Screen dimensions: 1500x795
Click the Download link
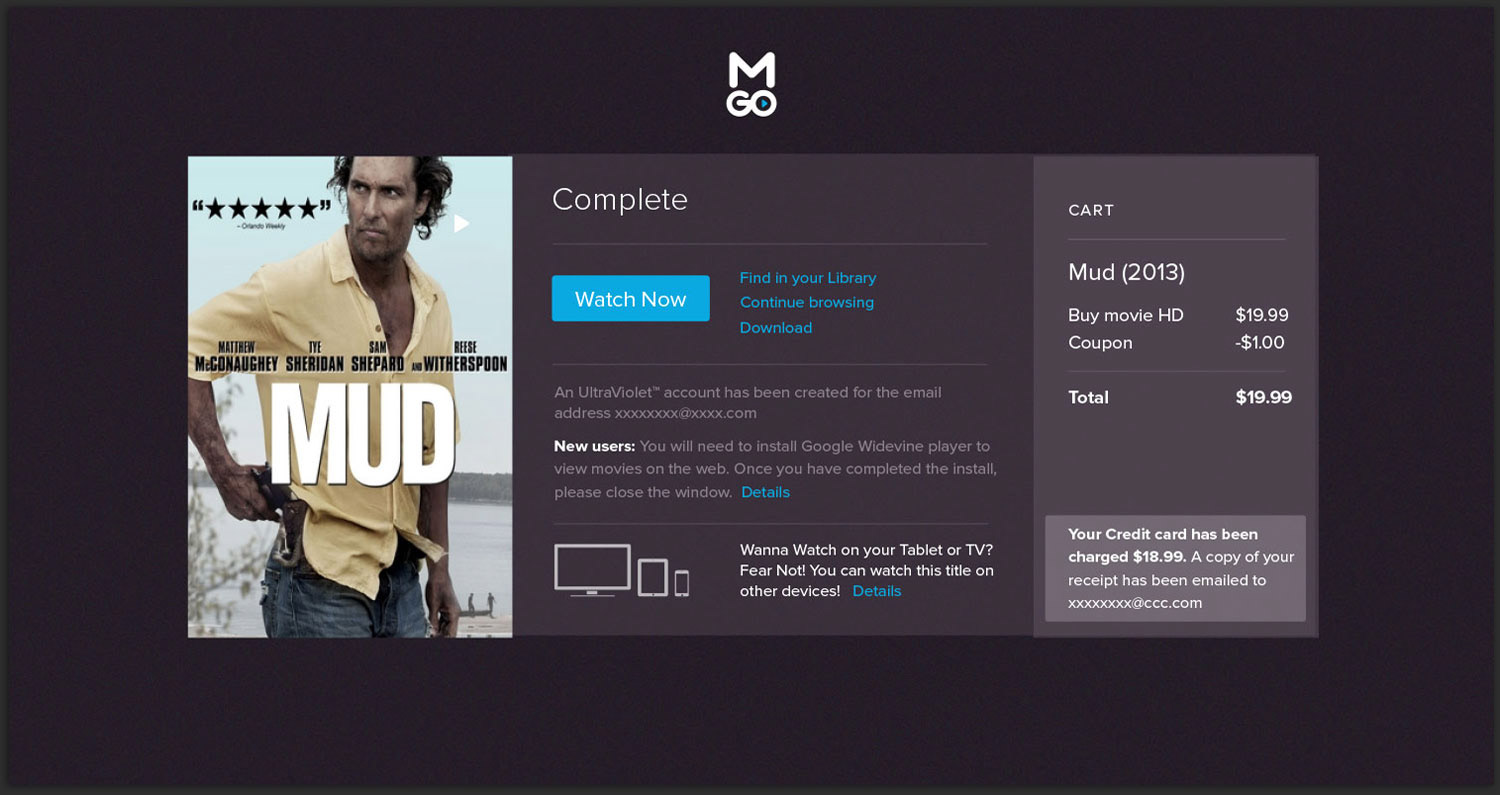pos(775,328)
